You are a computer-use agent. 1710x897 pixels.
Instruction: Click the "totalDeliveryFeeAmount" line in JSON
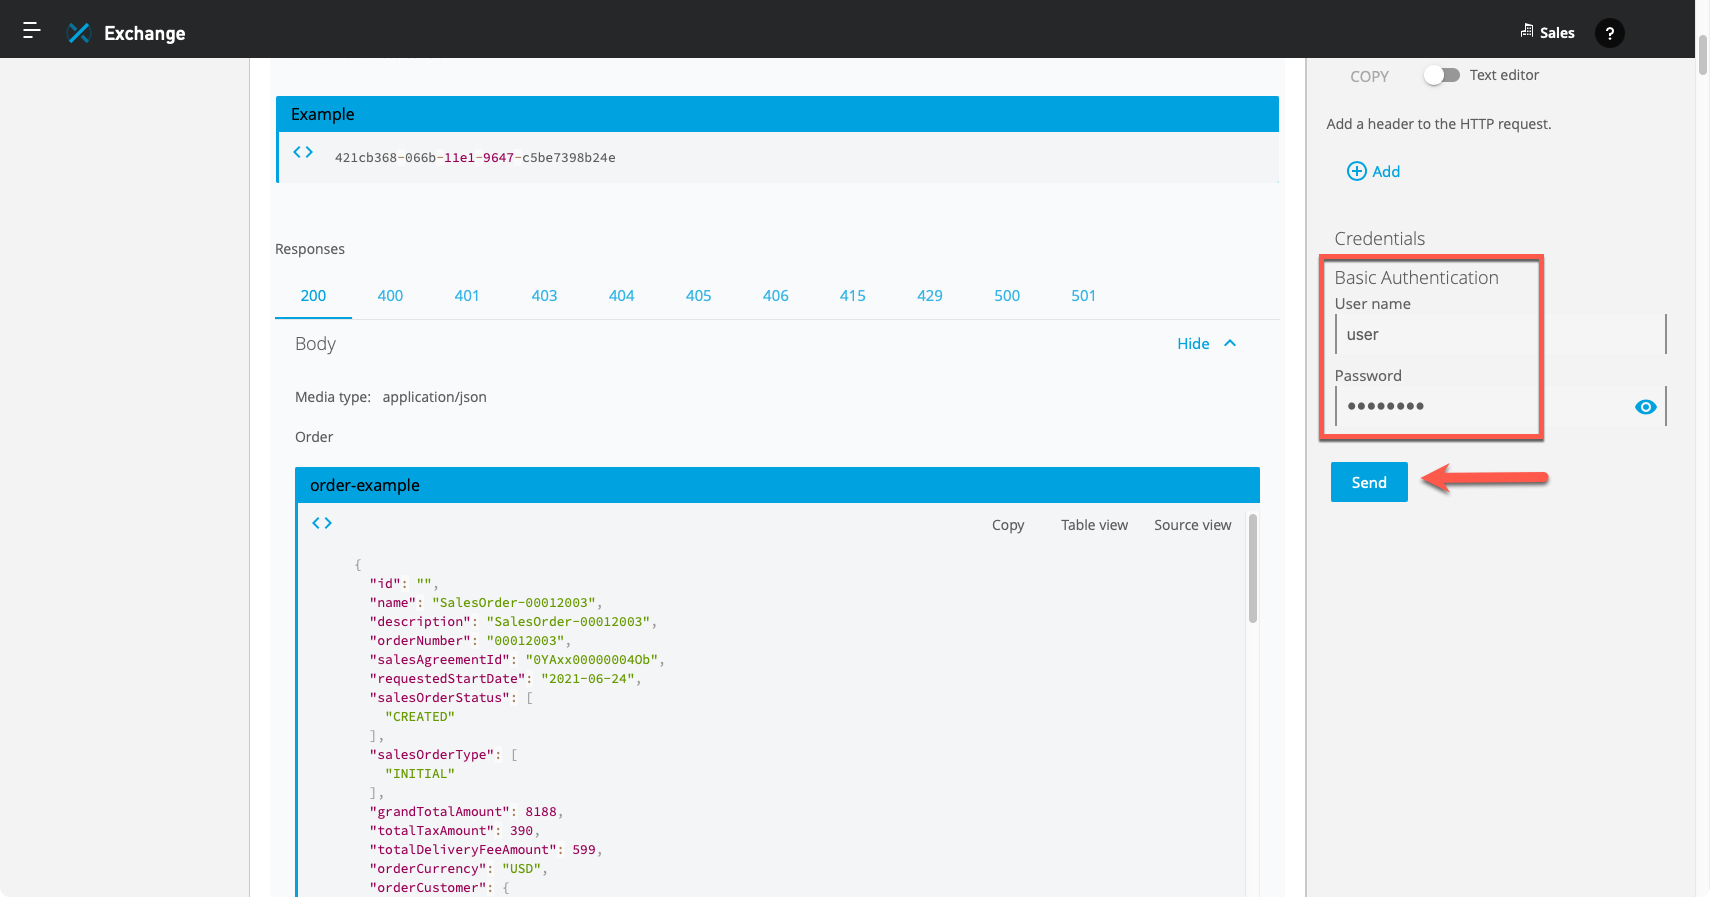(486, 850)
